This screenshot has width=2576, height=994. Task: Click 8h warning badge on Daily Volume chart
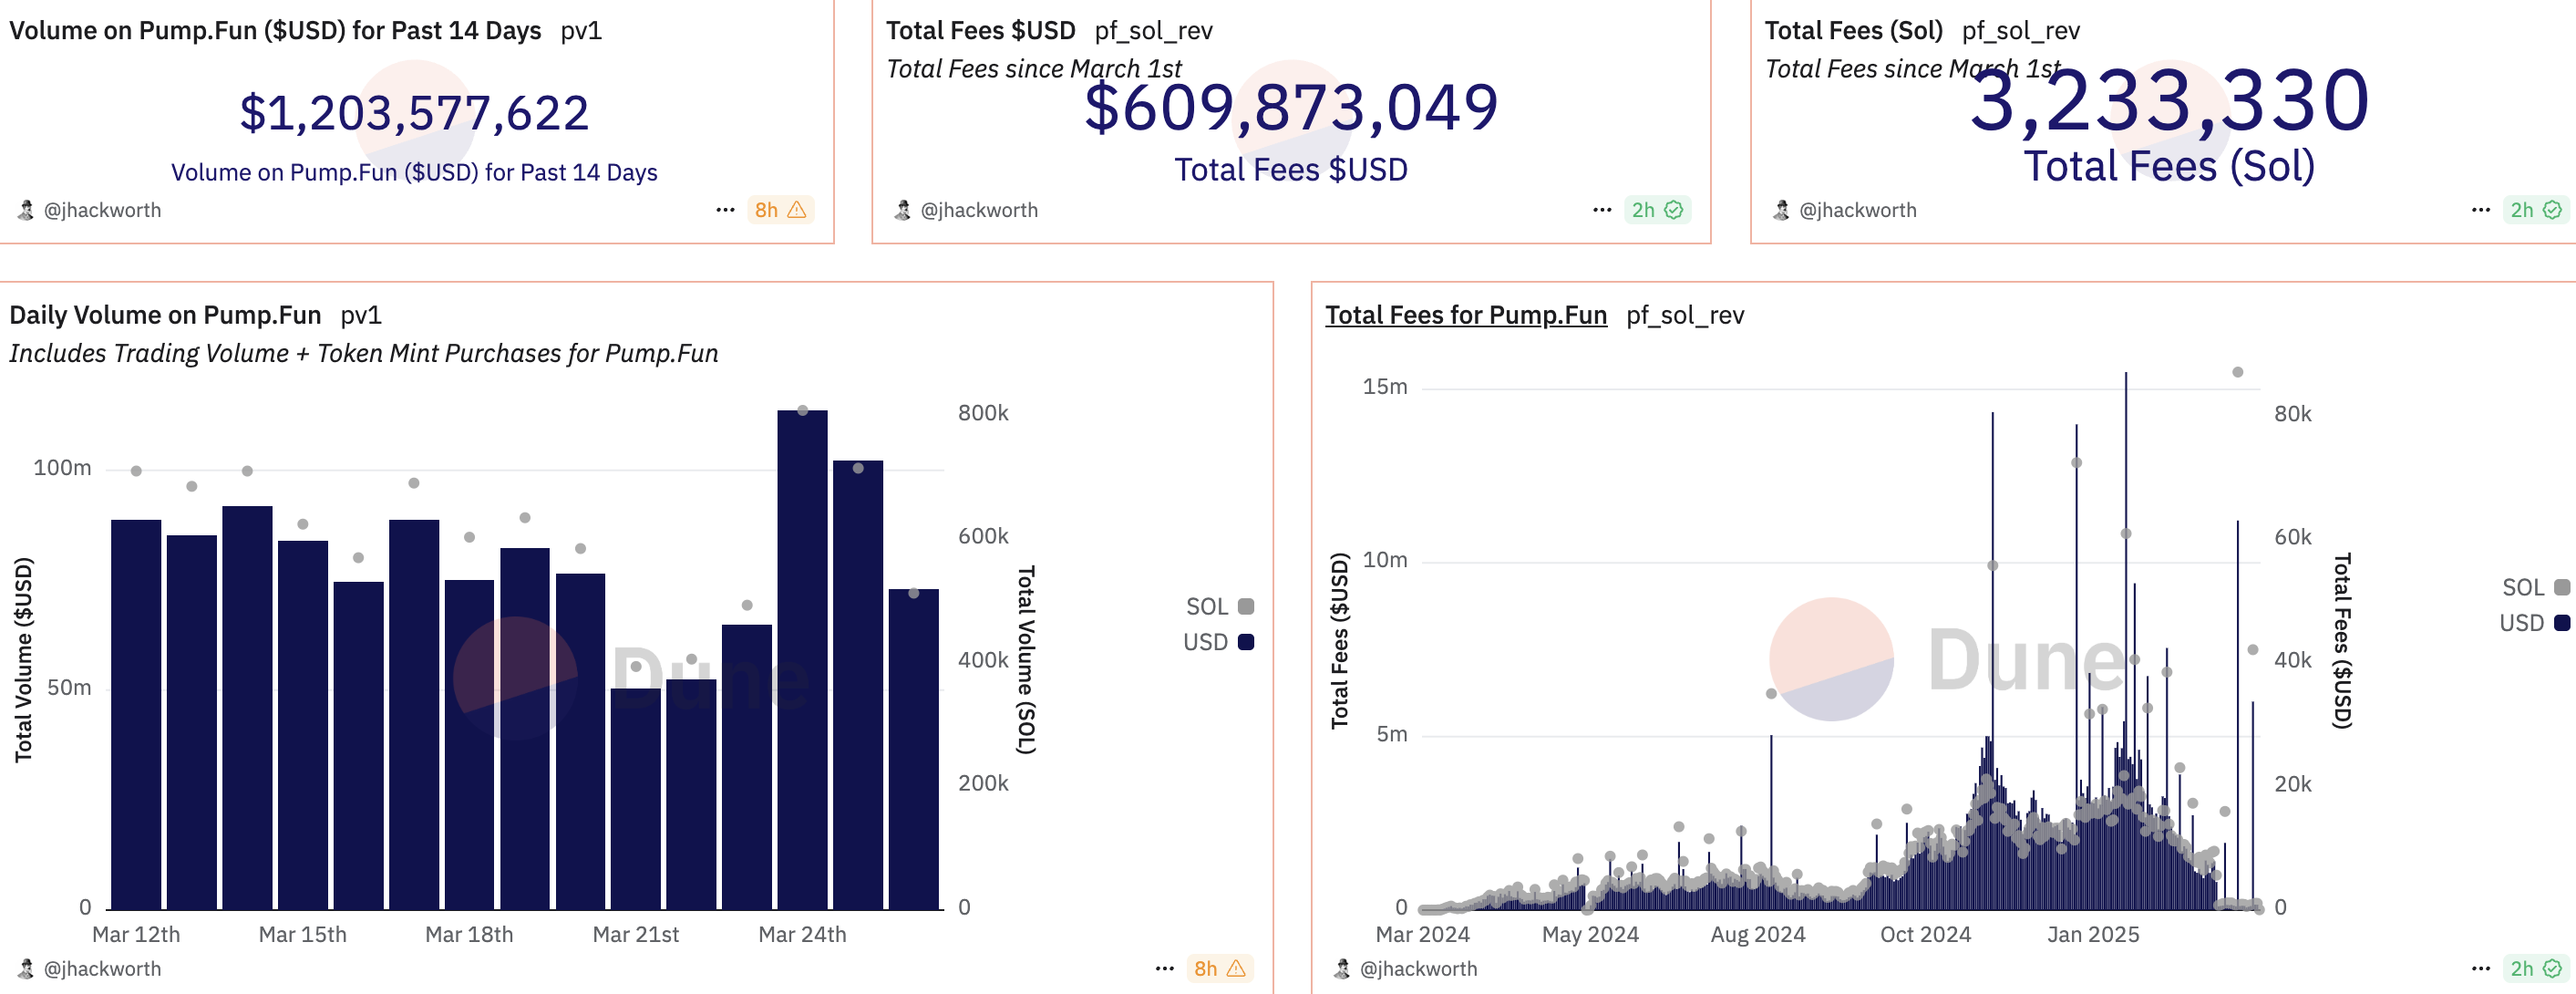(1219, 968)
